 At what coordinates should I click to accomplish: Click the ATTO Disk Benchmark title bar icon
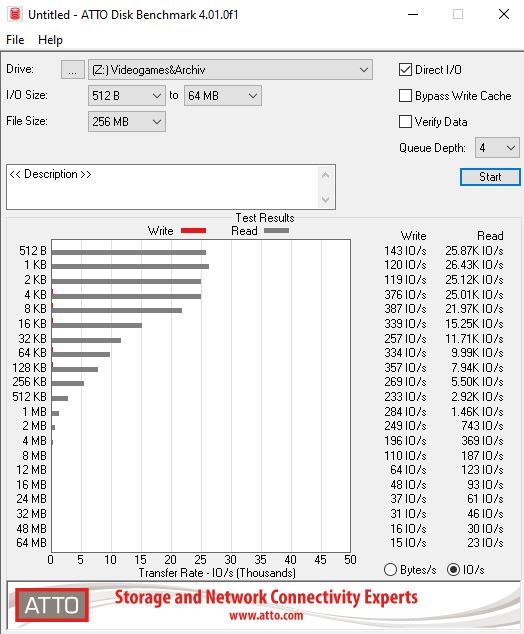click(15, 14)
